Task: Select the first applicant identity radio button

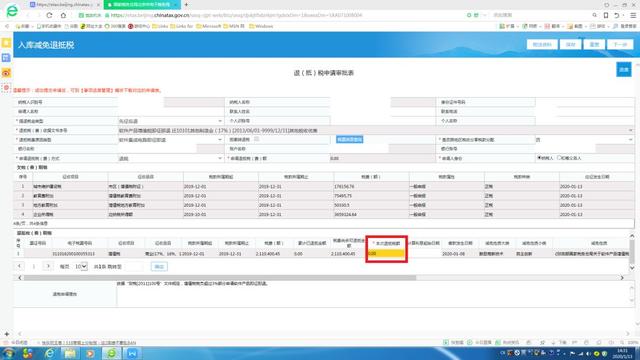Action: click(x=539, y=158)
